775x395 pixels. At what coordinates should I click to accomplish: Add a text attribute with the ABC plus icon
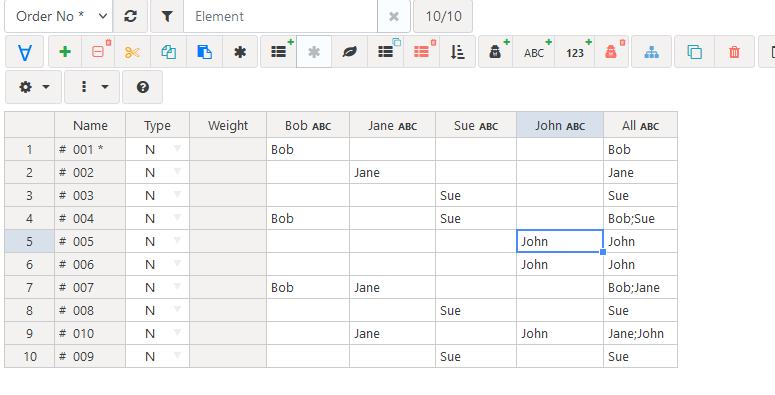(534, 51)
